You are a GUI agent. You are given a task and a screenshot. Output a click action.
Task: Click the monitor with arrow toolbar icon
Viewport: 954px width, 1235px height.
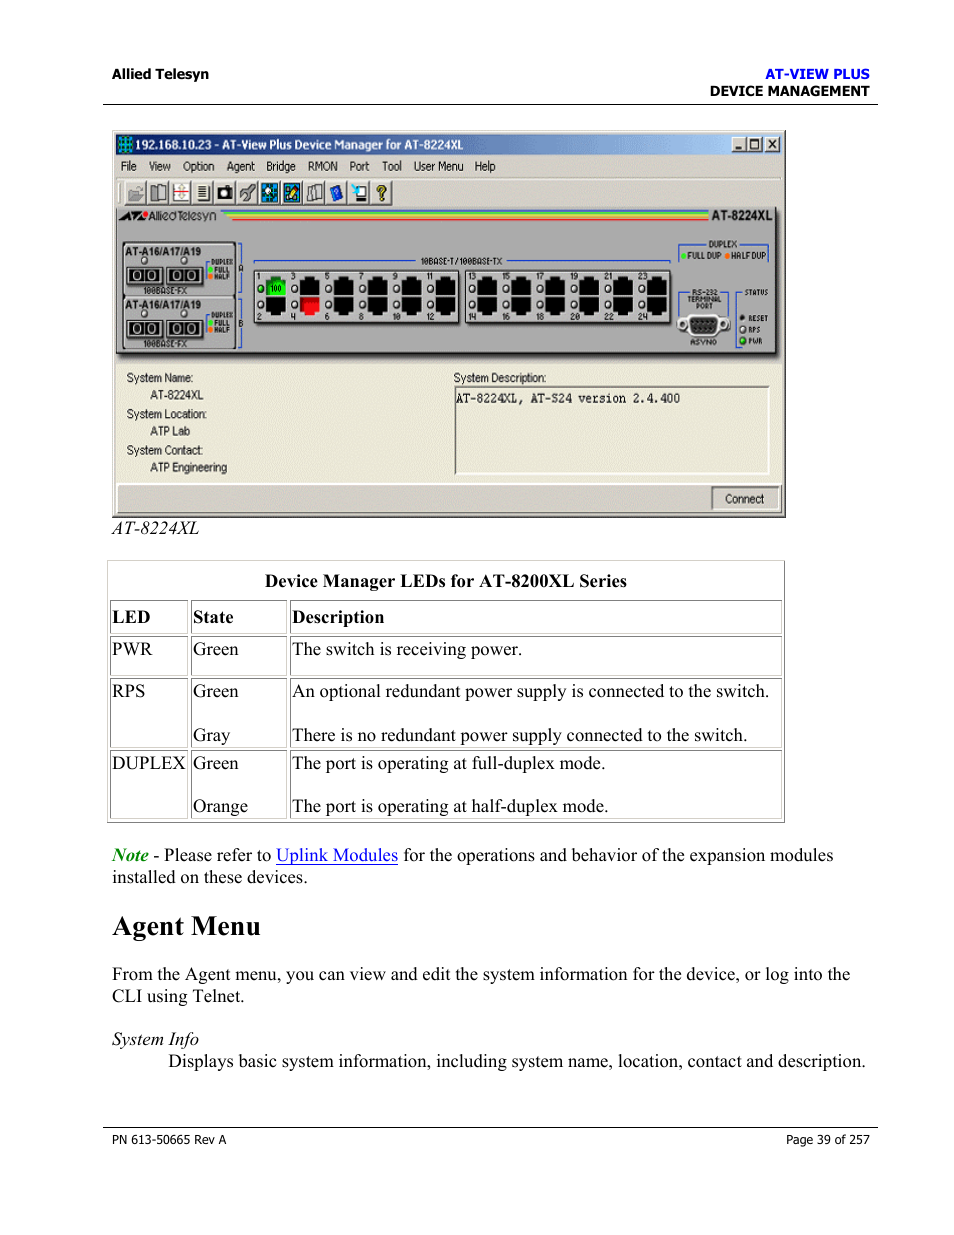point(359,193)
